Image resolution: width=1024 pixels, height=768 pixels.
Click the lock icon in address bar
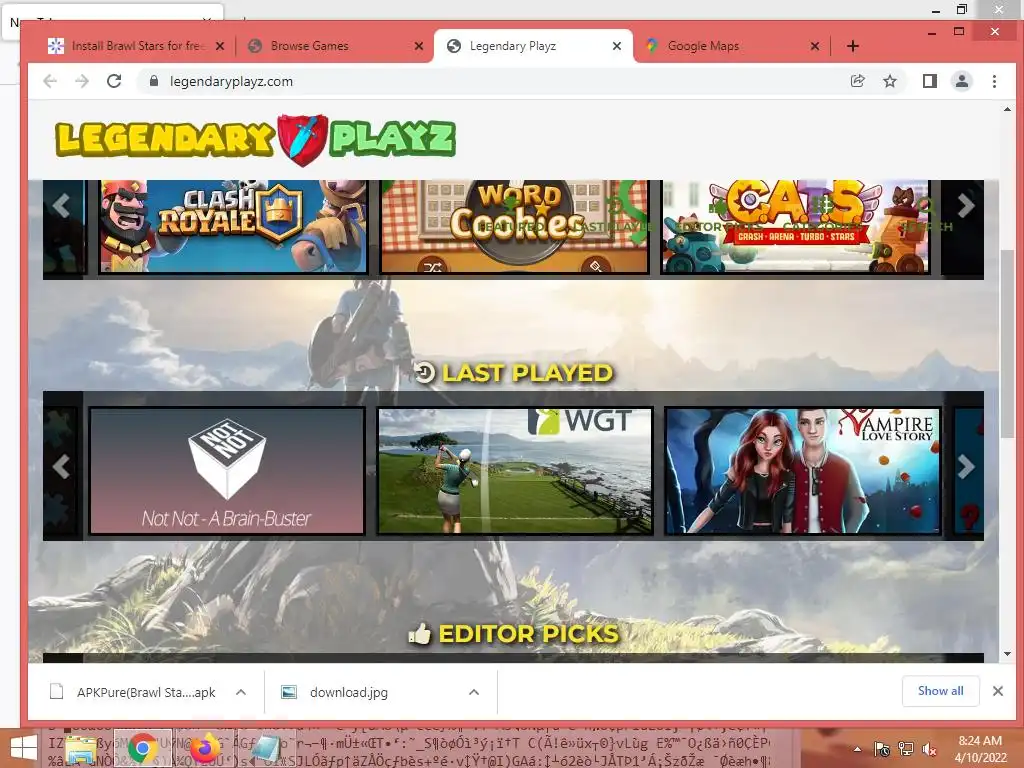tap(154, 81)
